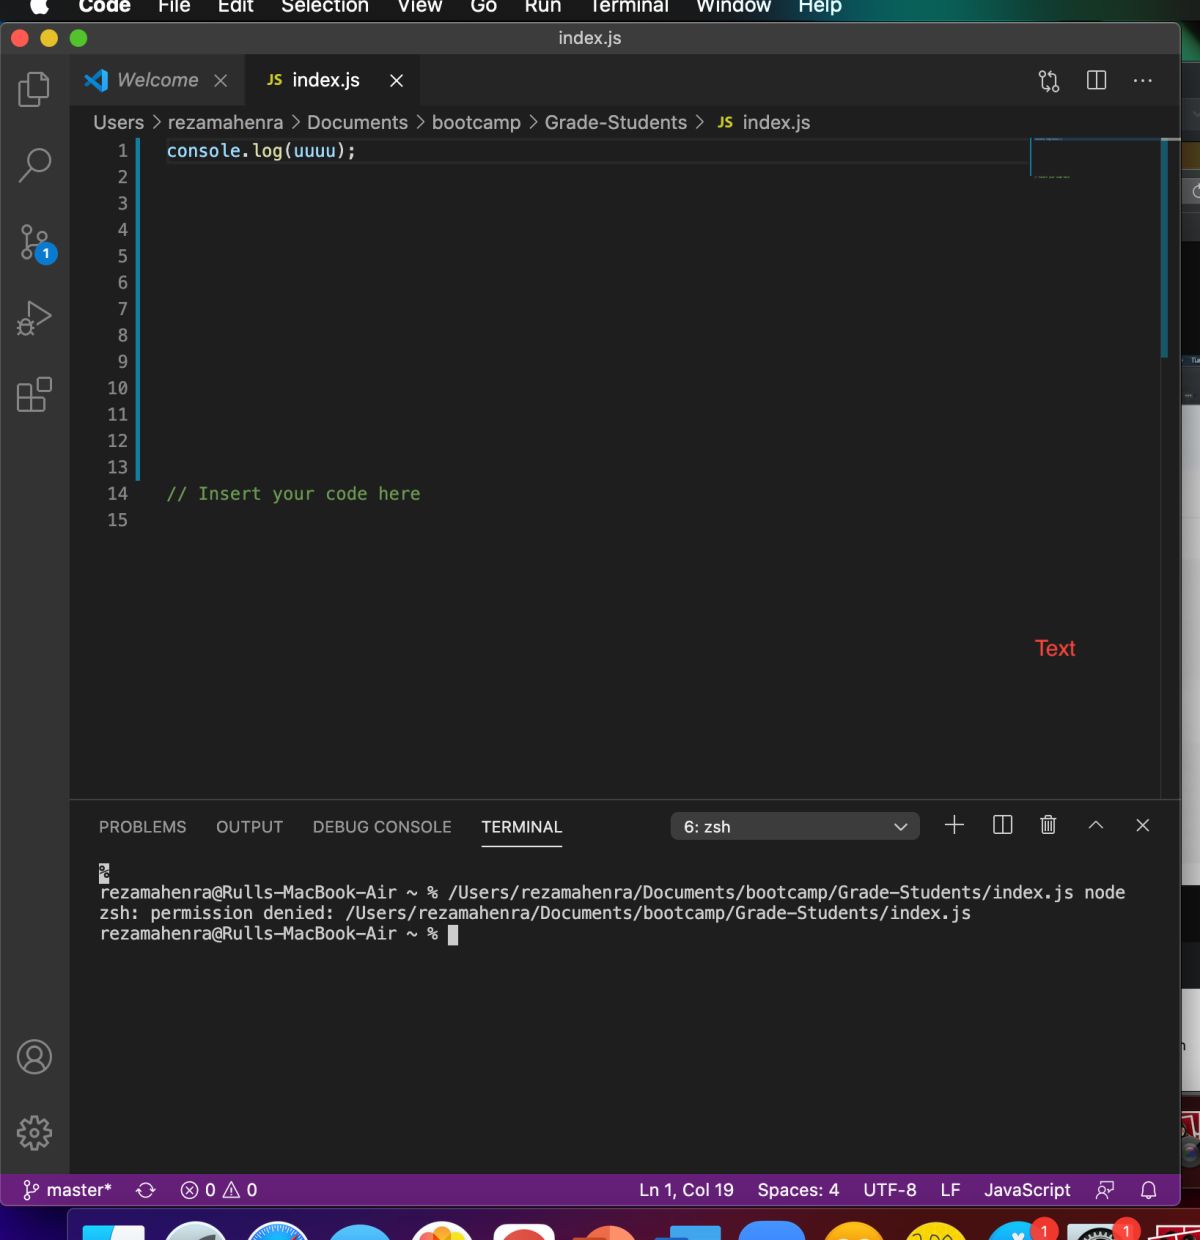
Task: Open the Code application menu
Action: pyautogui.click(x=105, y=6)
